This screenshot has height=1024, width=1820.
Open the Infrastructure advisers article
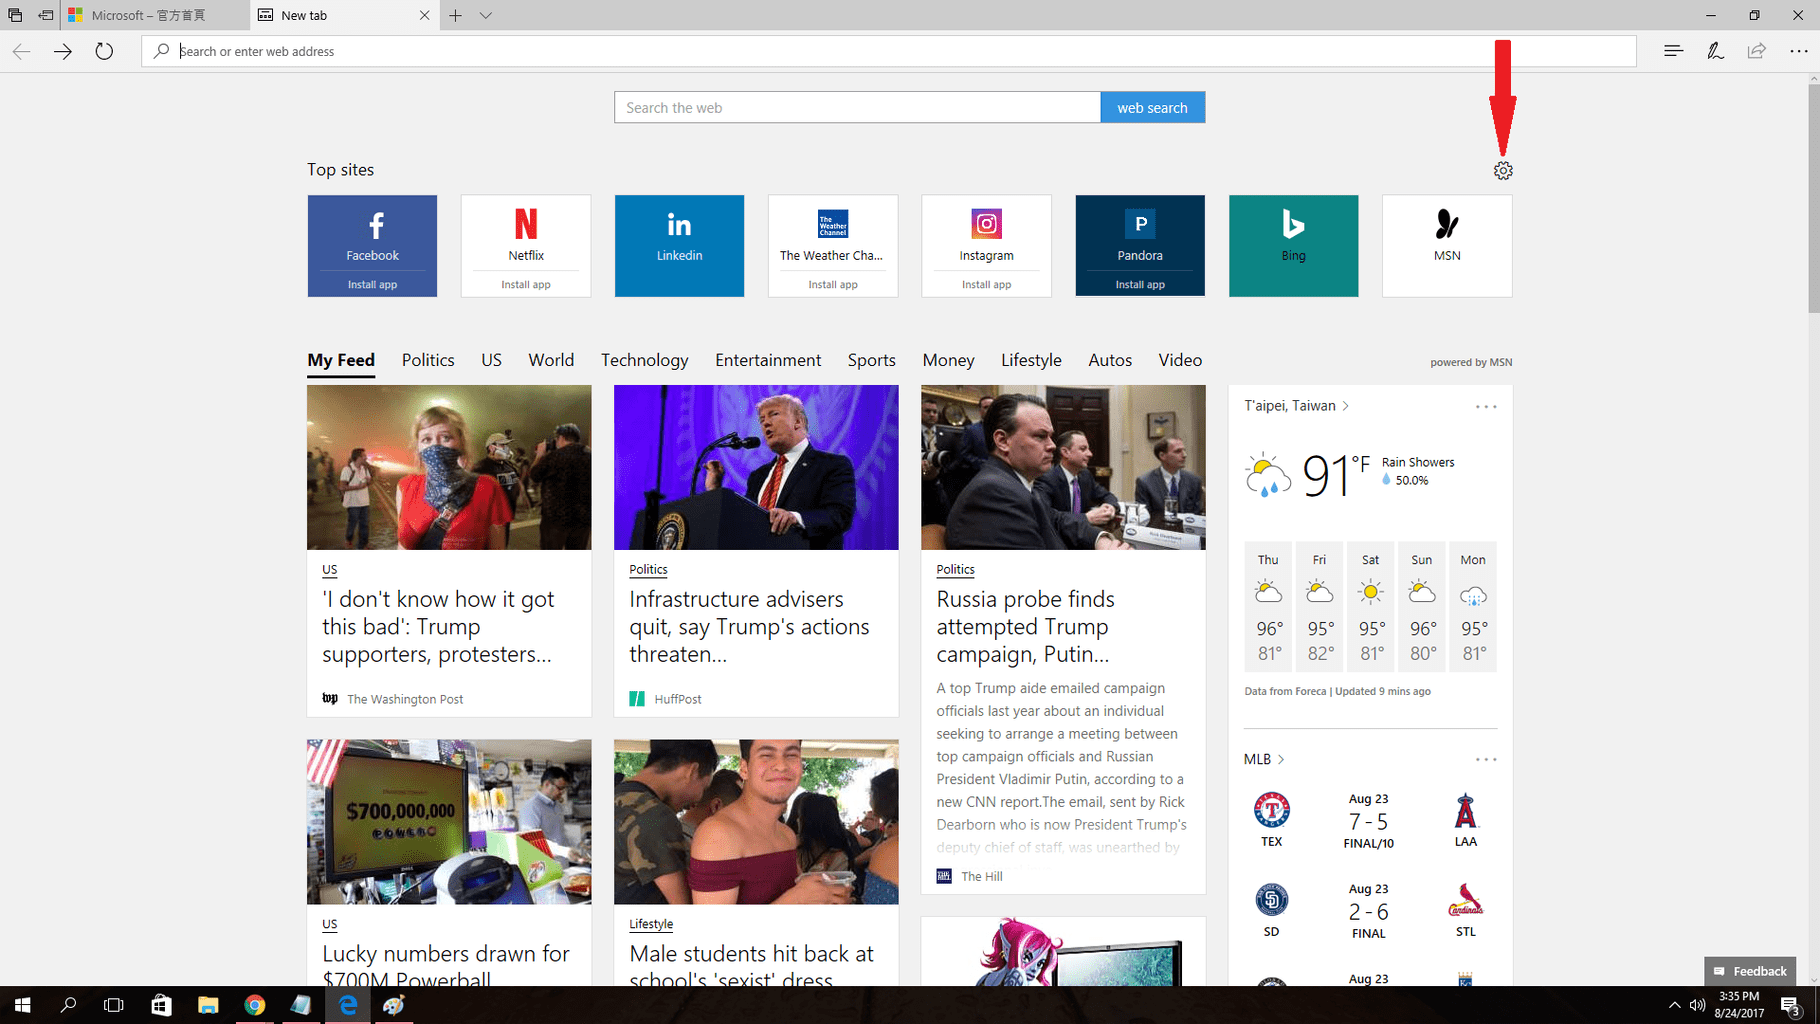pos(749,627)
